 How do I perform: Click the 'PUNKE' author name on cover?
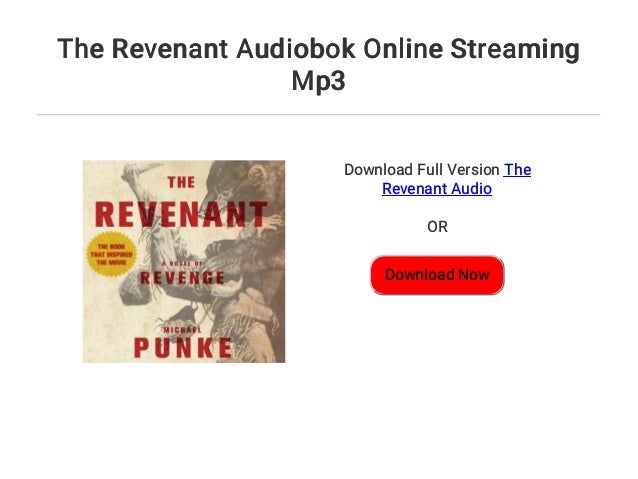coord(184,348)
